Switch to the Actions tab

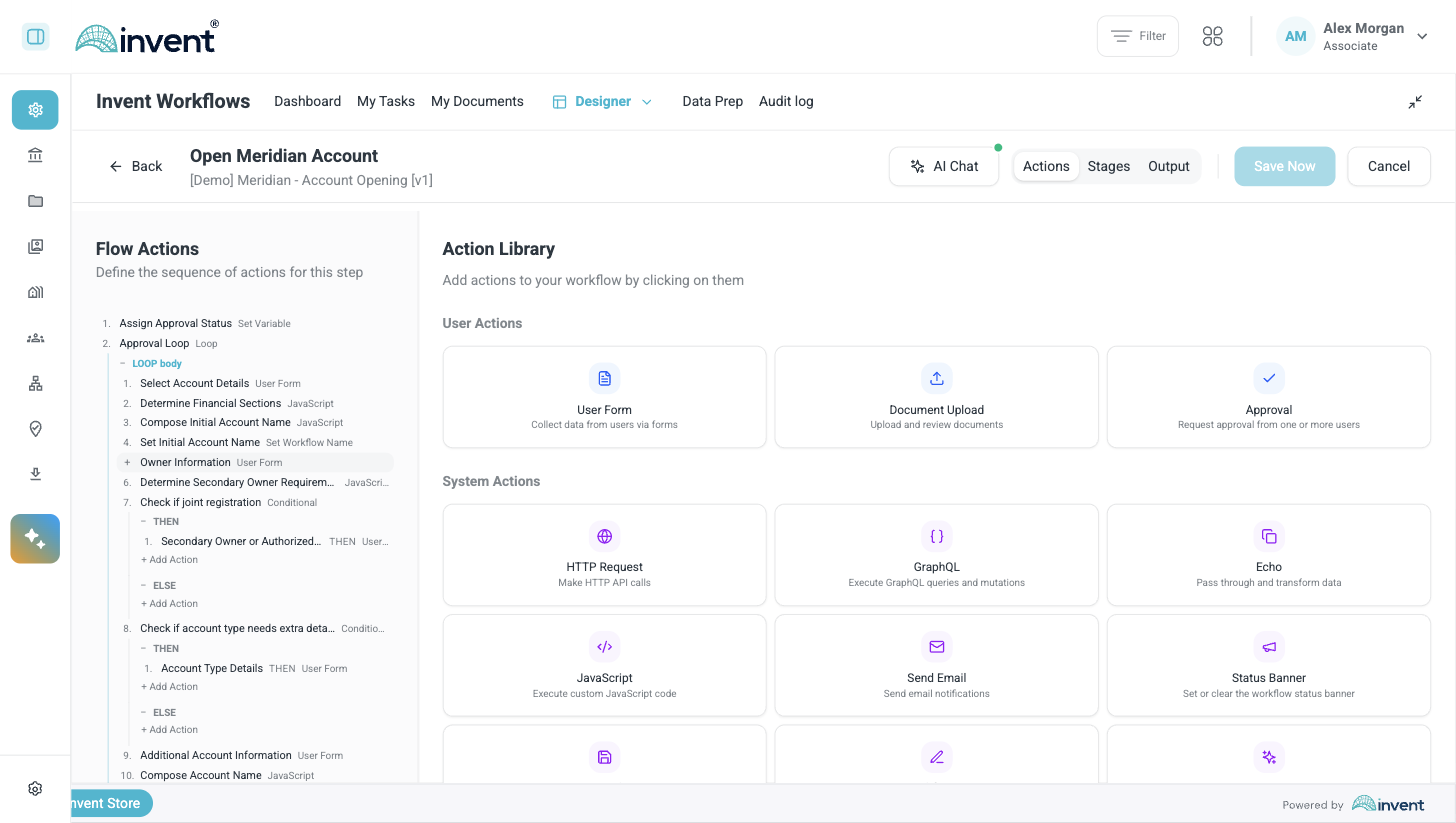tap(1046, 167)
